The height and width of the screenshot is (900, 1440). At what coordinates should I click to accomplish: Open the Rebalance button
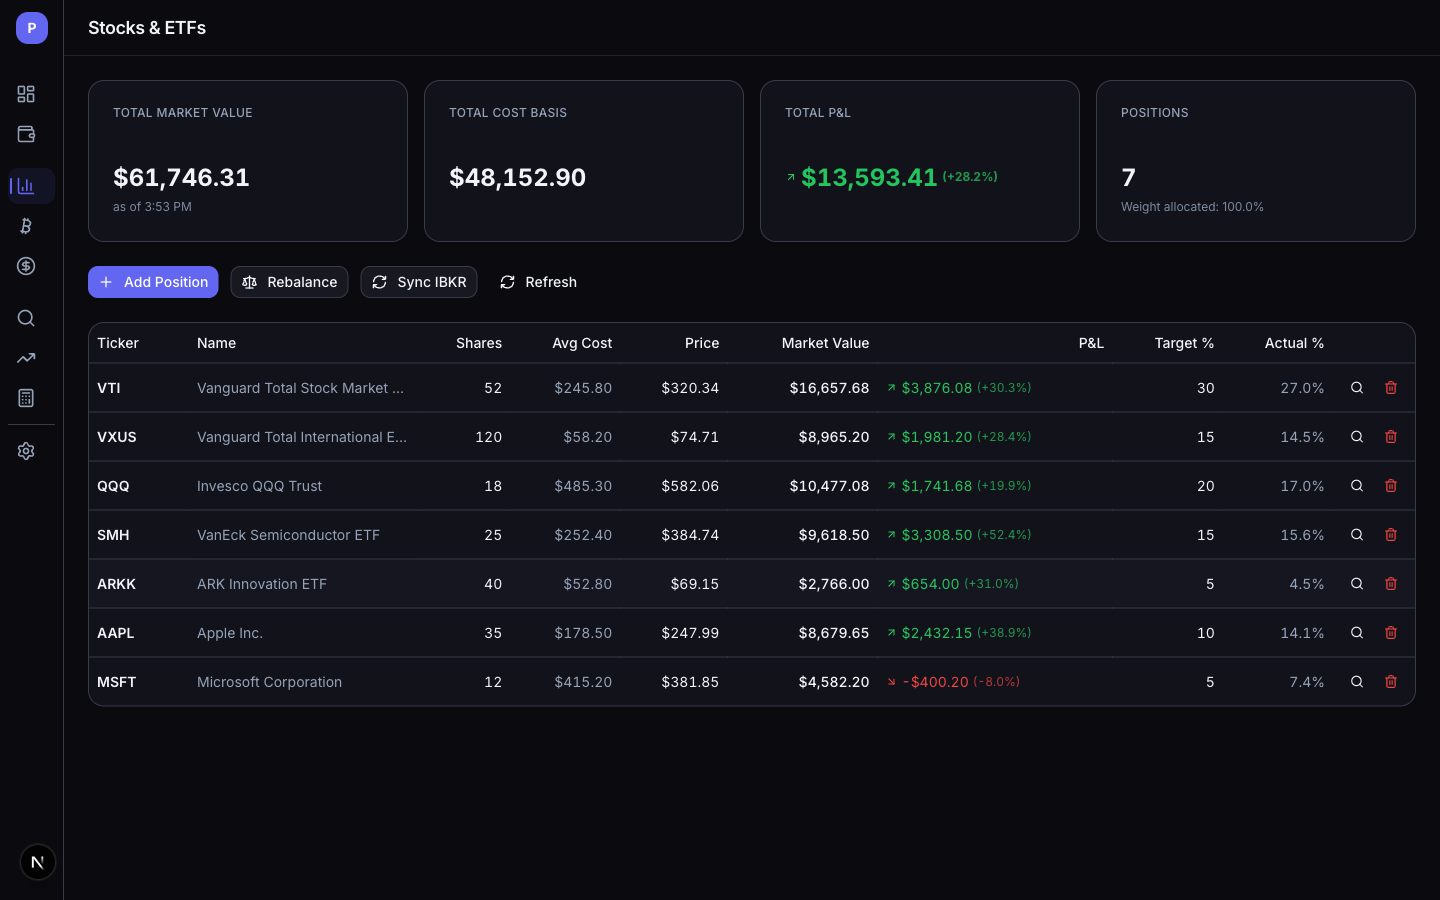pos(289,282)
